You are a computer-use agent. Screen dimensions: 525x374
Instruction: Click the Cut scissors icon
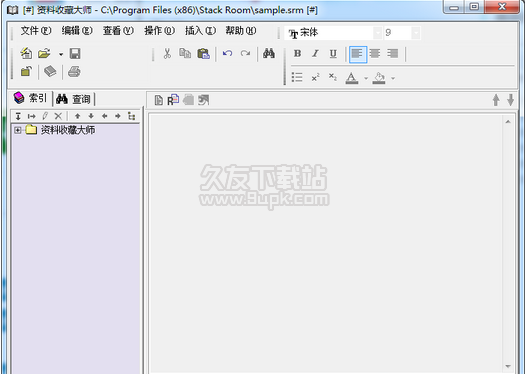pos(167,54)
